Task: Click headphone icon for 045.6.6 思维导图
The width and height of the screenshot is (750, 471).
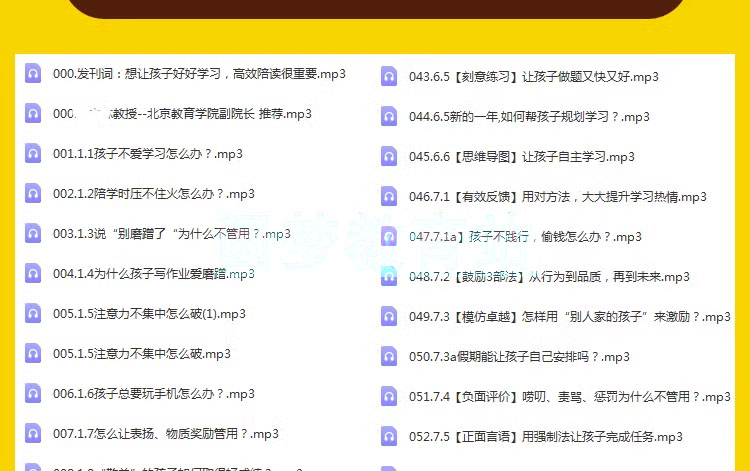Action: 389,156
